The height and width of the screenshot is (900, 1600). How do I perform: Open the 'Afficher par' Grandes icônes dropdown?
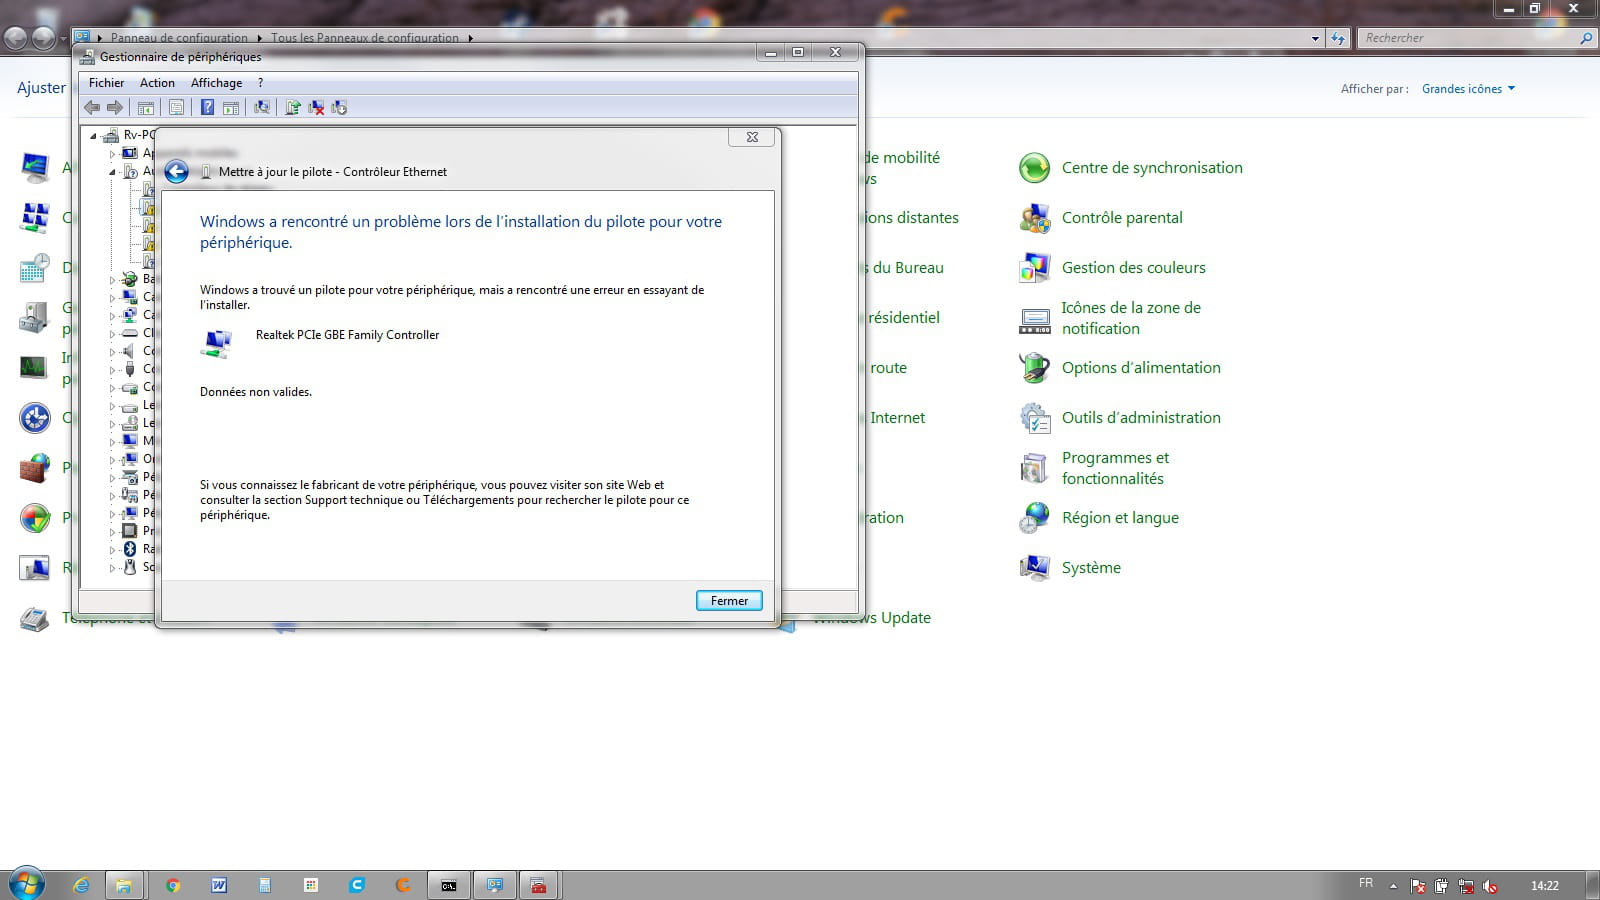pos(1468,89)
